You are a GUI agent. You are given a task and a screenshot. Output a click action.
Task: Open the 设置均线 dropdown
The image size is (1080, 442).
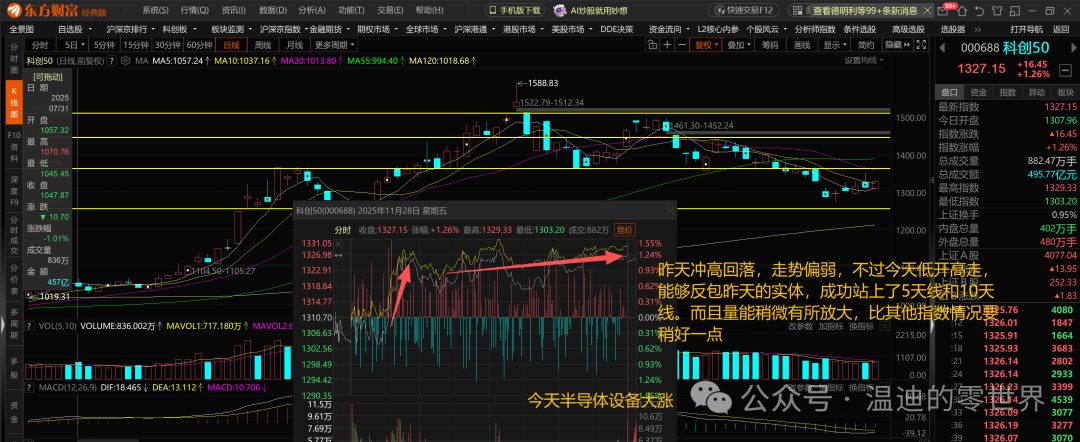(864, 60)
